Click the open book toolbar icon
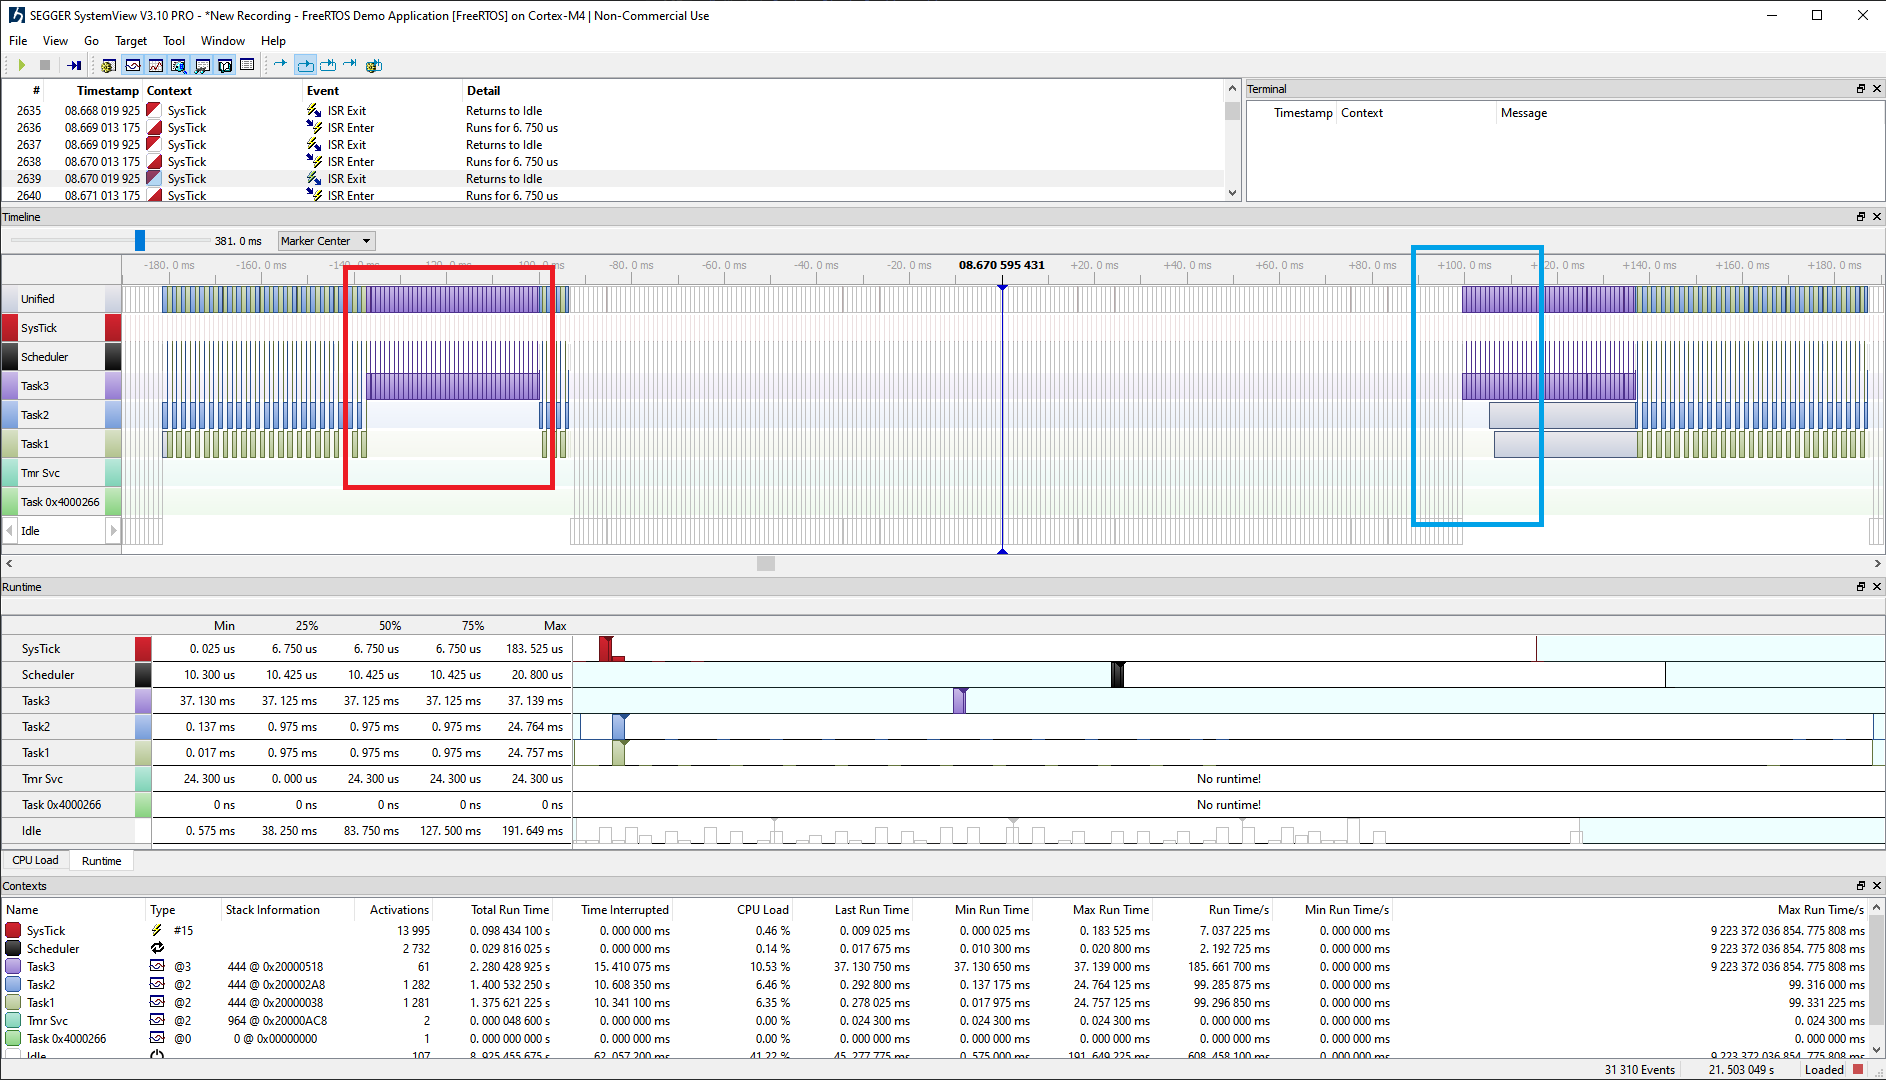1886x1080 pixels. point(225,65)
